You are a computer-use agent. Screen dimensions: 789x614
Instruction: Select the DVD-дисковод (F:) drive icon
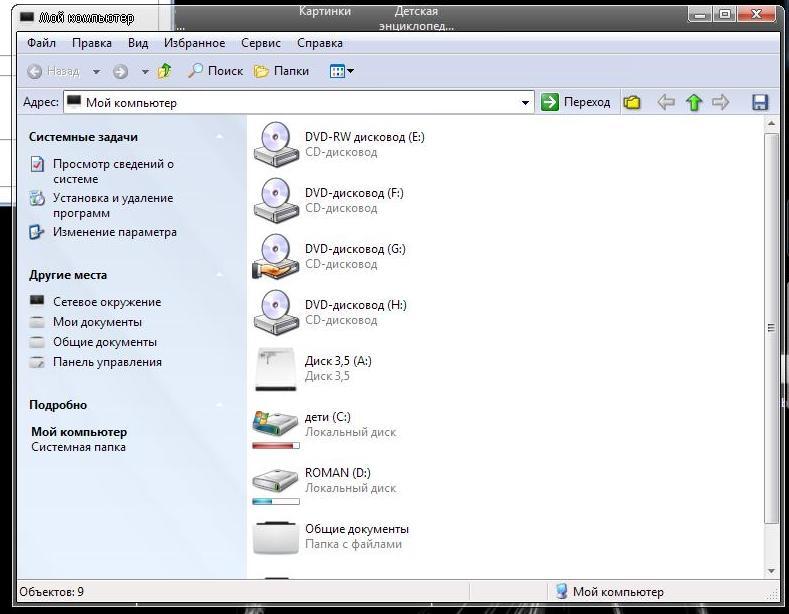click(x=275, y=200)
